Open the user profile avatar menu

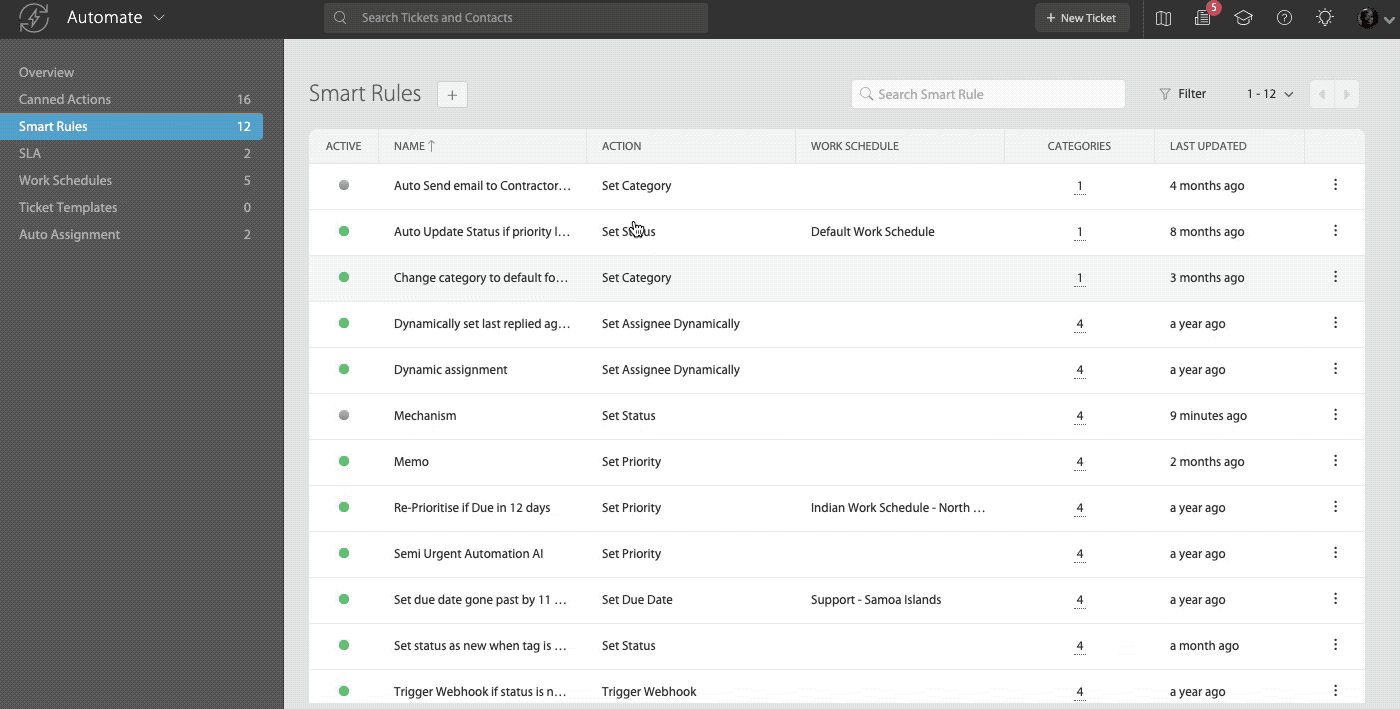coord(1375,18)
